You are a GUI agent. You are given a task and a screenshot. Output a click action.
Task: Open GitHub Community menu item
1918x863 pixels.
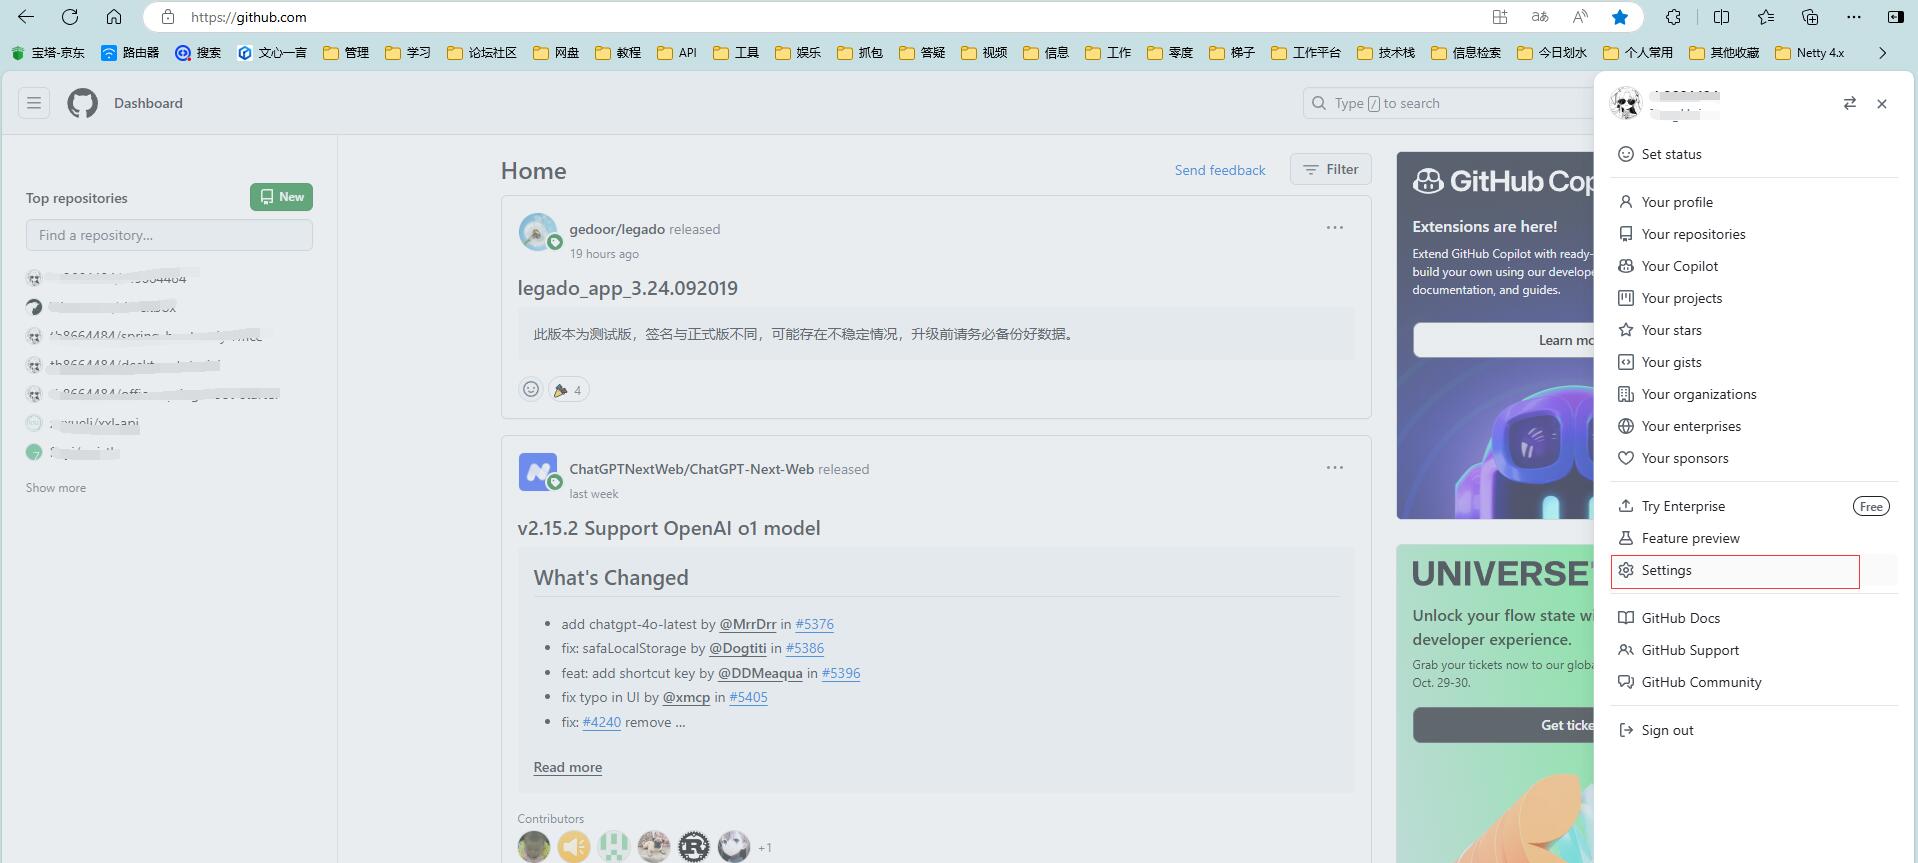(x=1755, y=682)
